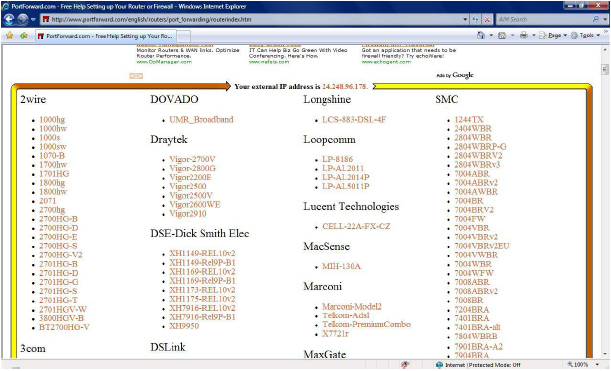Open the zoom level dropdown arrow
This screenshot has width=611, height=371.
[597, 365]
